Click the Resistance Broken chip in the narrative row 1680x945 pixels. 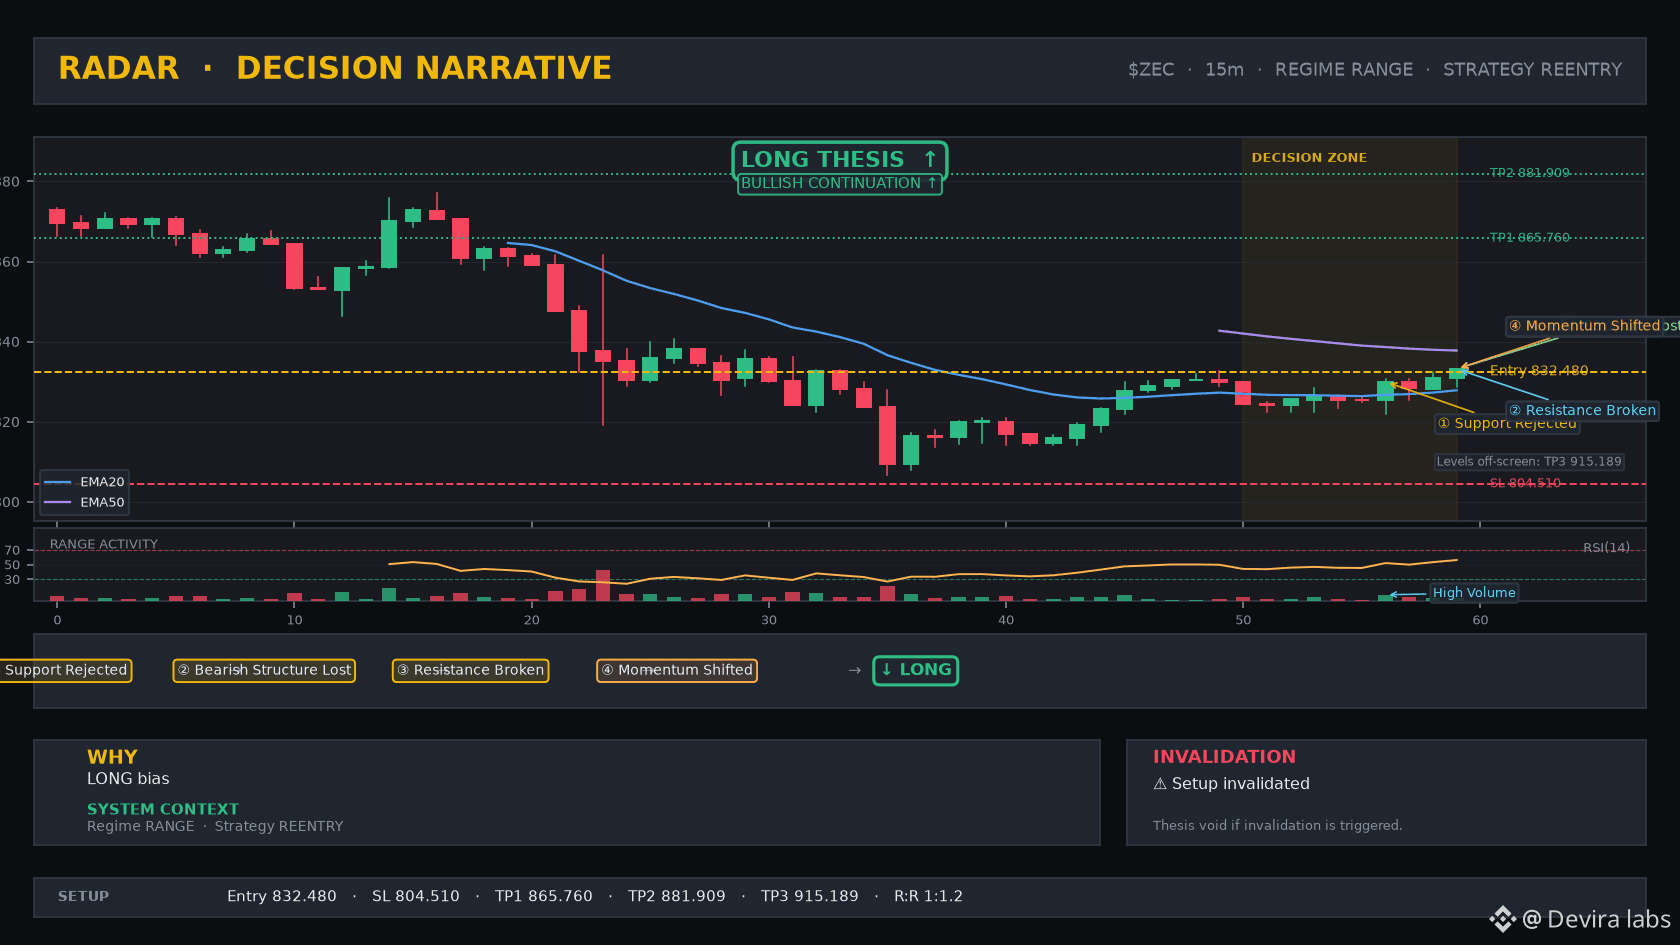[x=470, y=670]
